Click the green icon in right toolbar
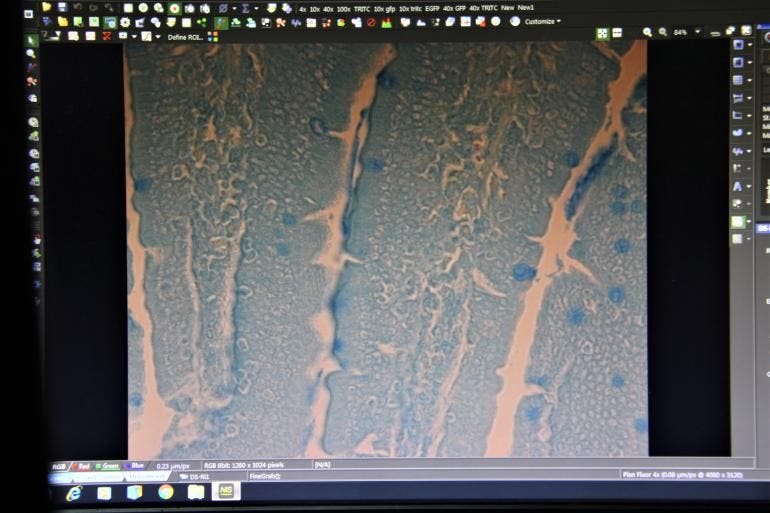 pos(738,222)
